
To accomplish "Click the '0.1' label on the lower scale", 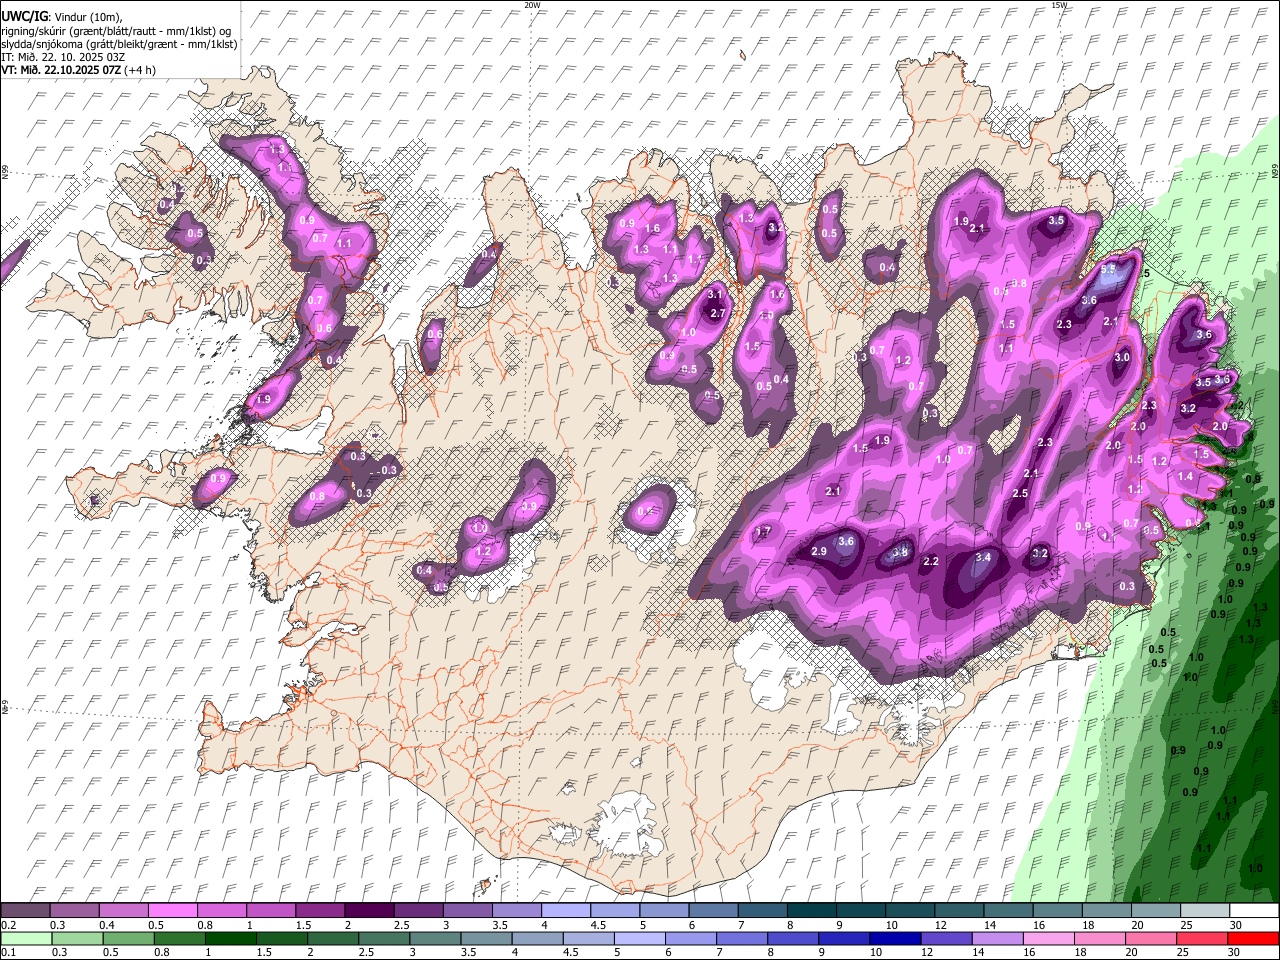I will (8, 952).
